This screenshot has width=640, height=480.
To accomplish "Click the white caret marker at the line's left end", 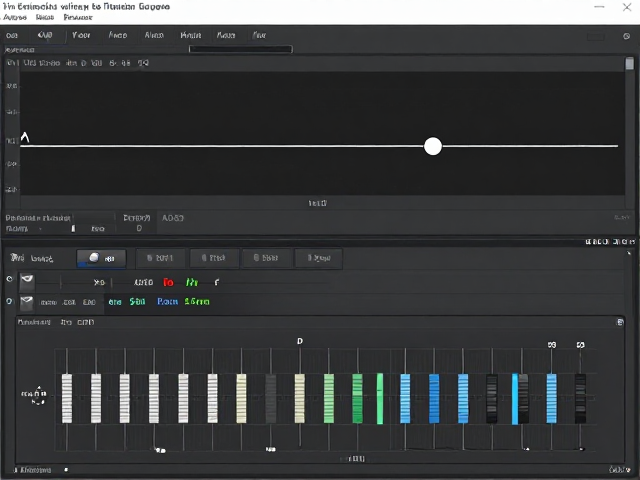I will (x=25, y=137).
